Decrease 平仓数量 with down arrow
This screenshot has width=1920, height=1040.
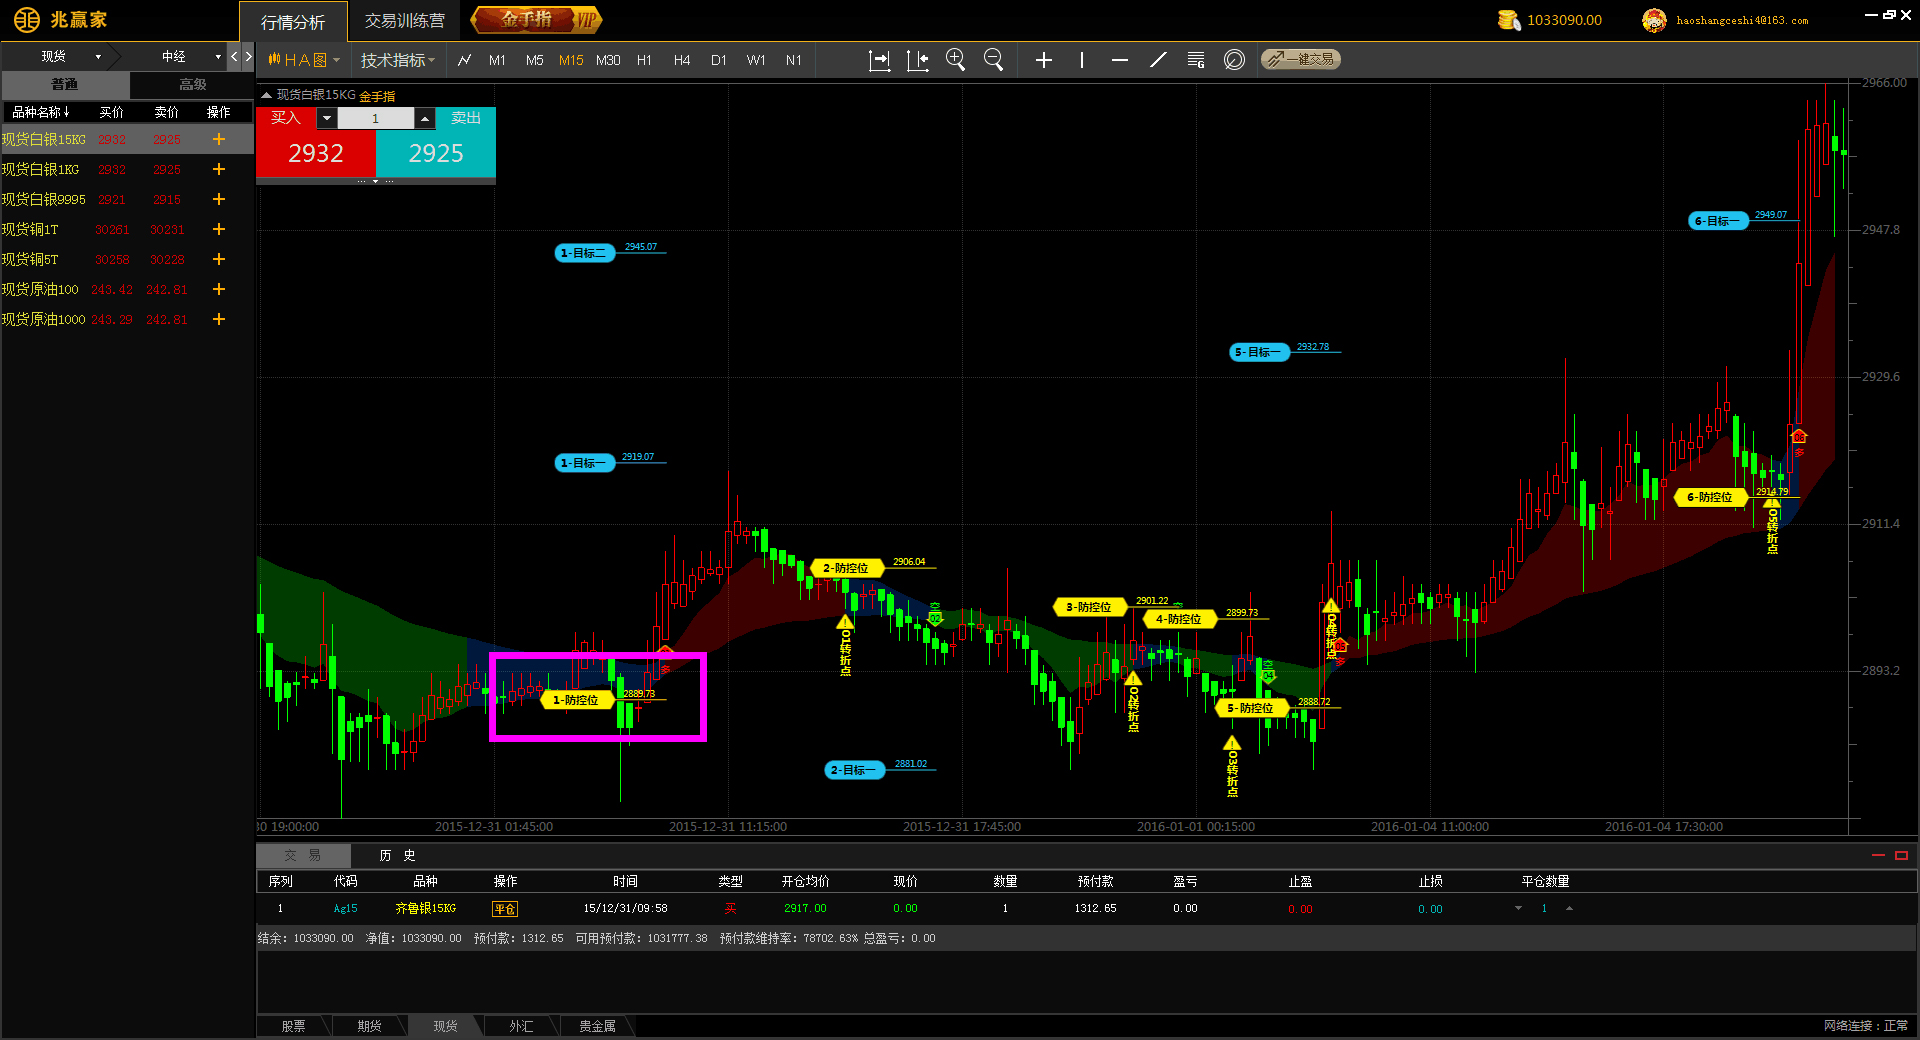point(1518,908)
